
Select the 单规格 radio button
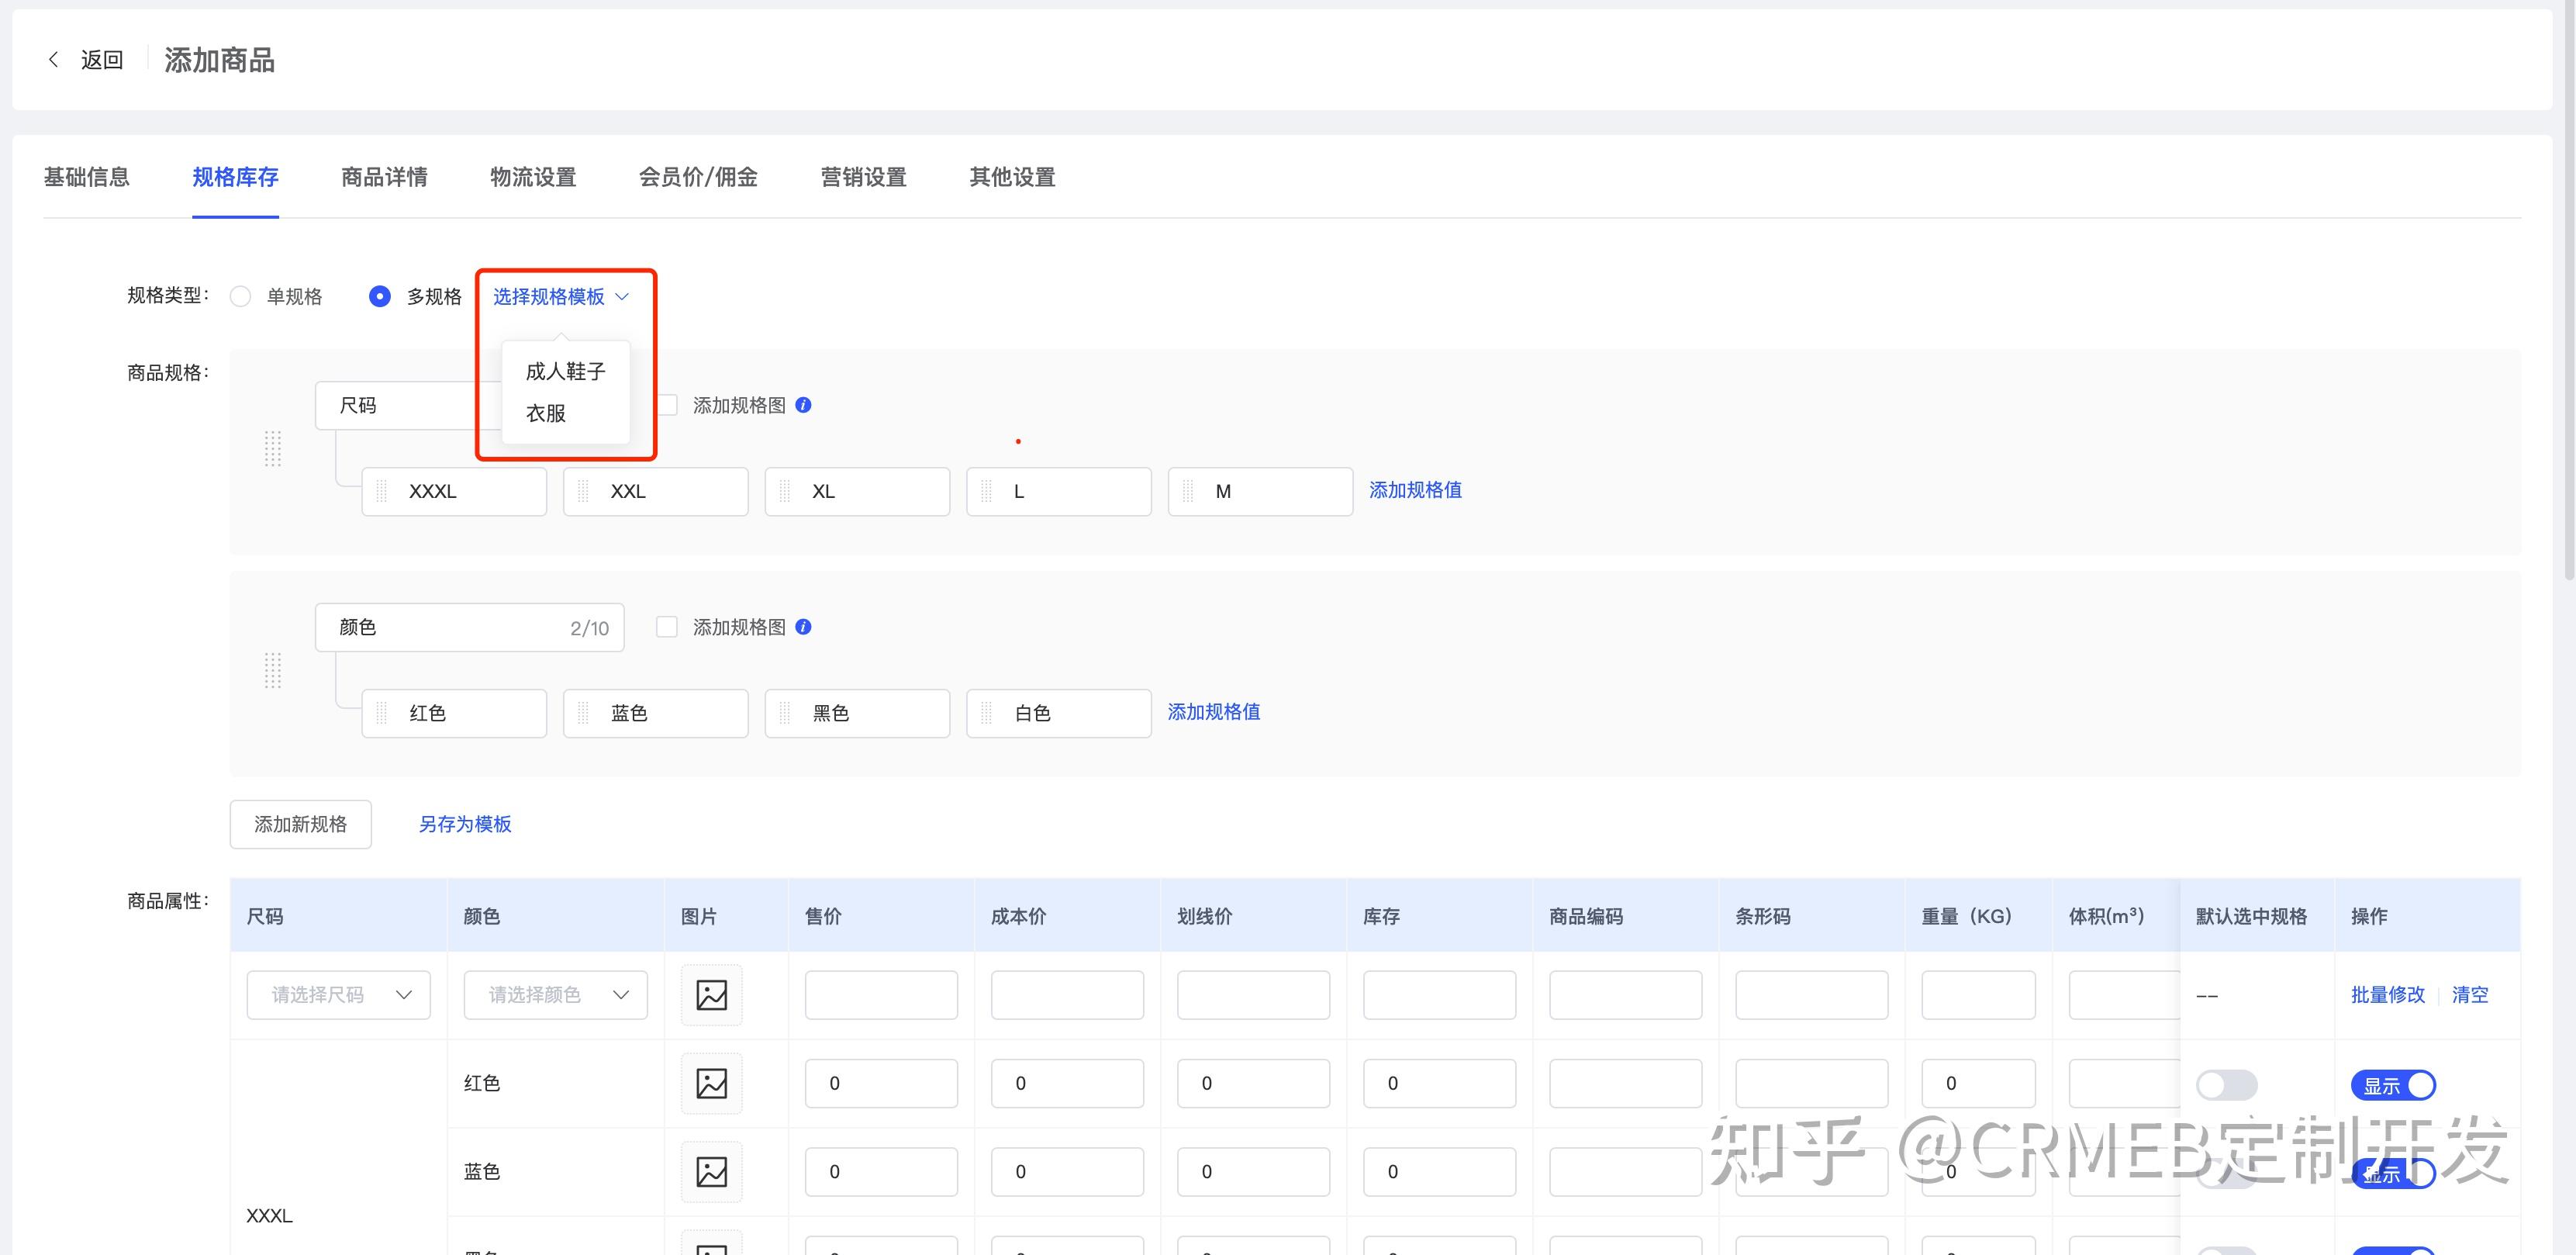tap(240, 297)
